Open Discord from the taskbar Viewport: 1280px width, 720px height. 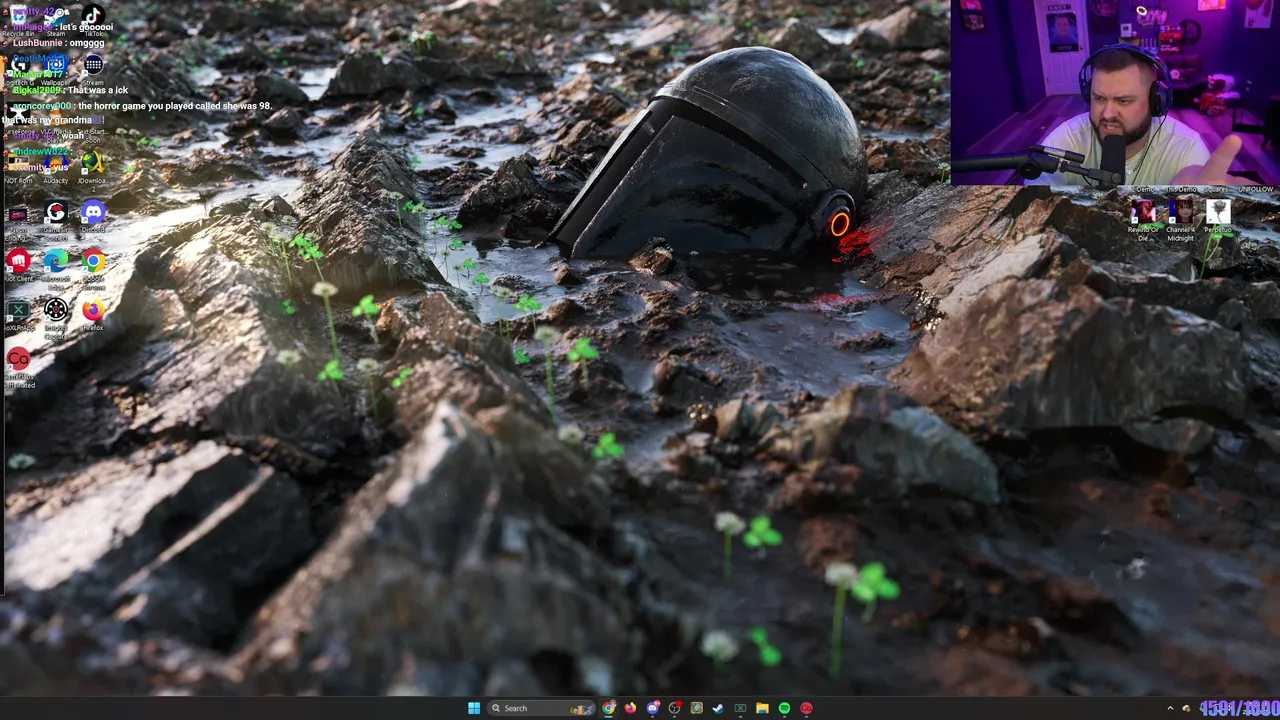click(x=653, y=708)
